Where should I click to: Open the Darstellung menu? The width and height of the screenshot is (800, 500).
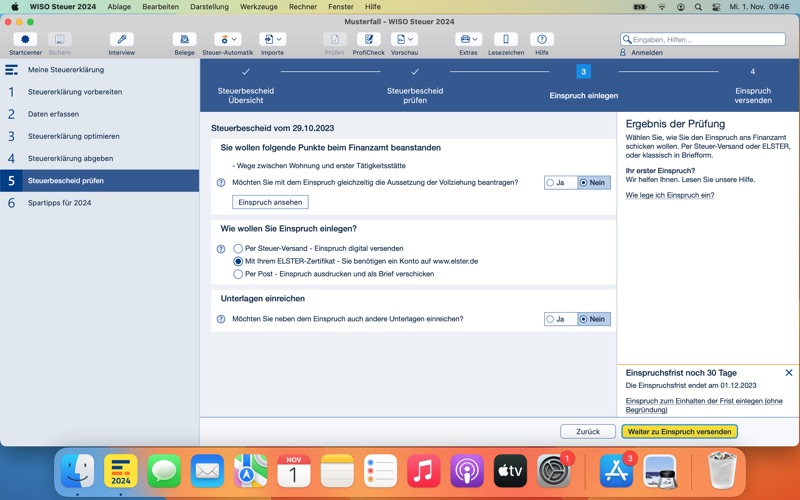(x=209, y=7)
